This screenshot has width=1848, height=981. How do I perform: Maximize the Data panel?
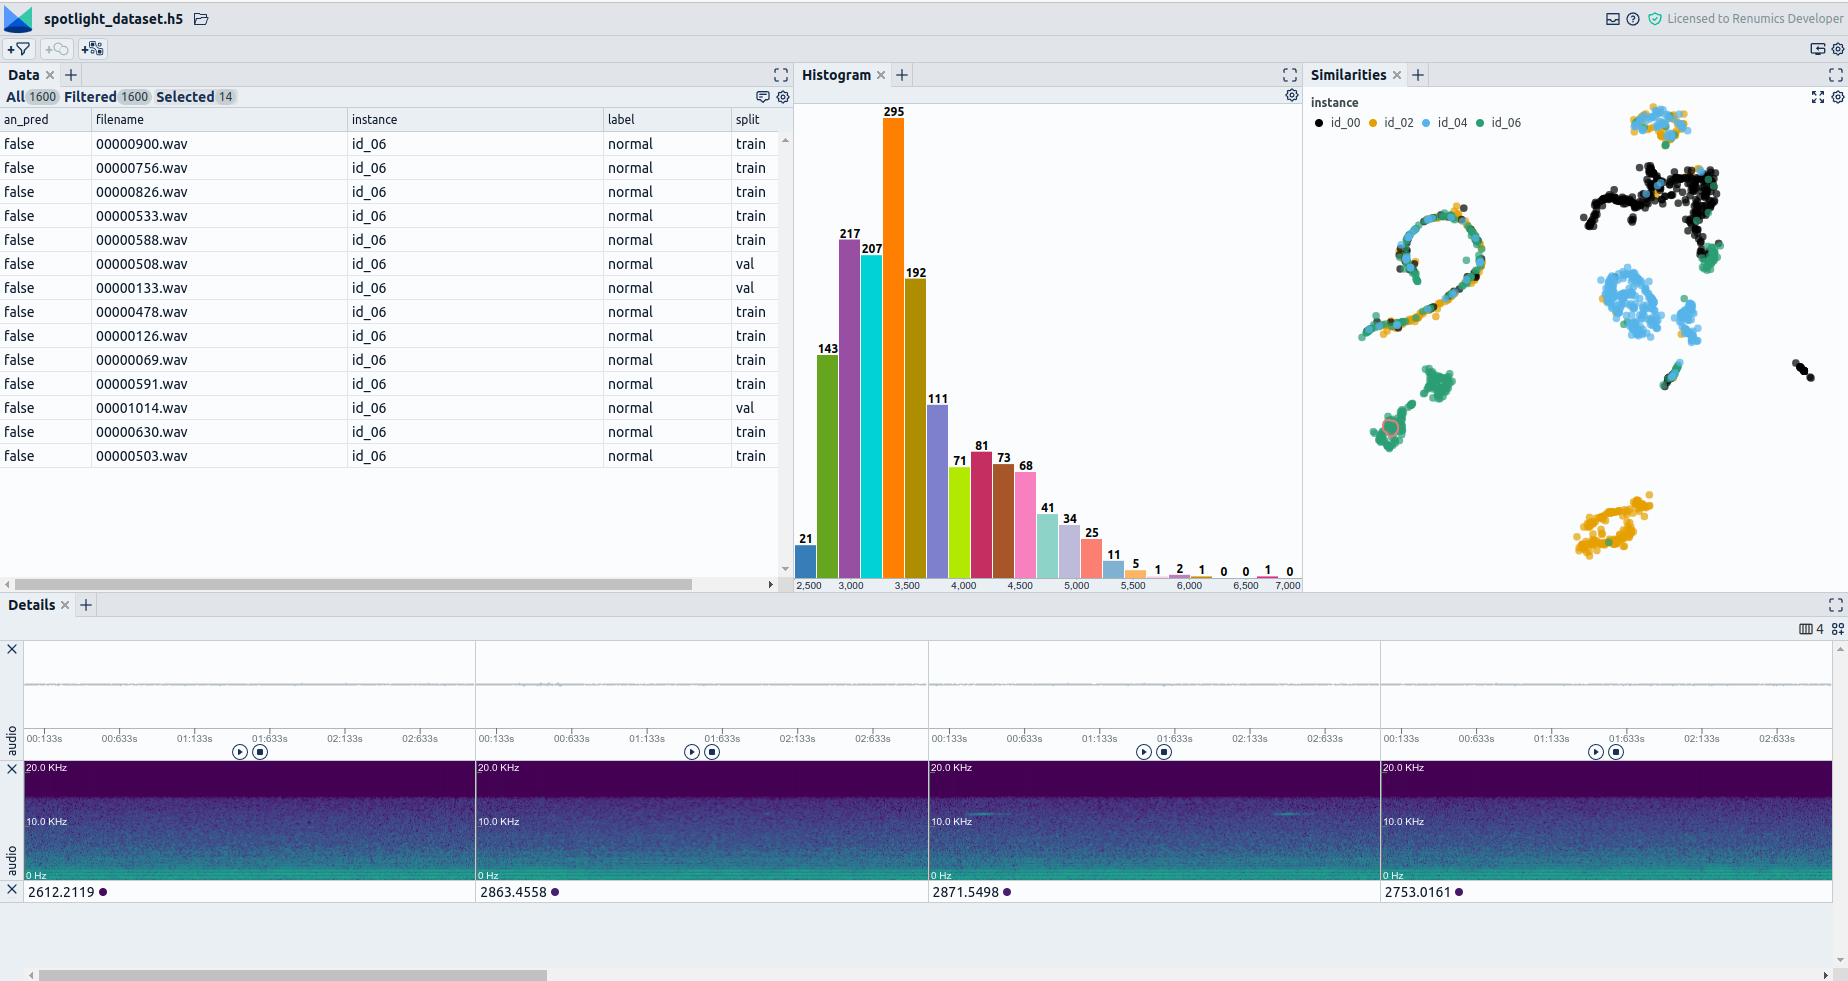click(781, 75)
